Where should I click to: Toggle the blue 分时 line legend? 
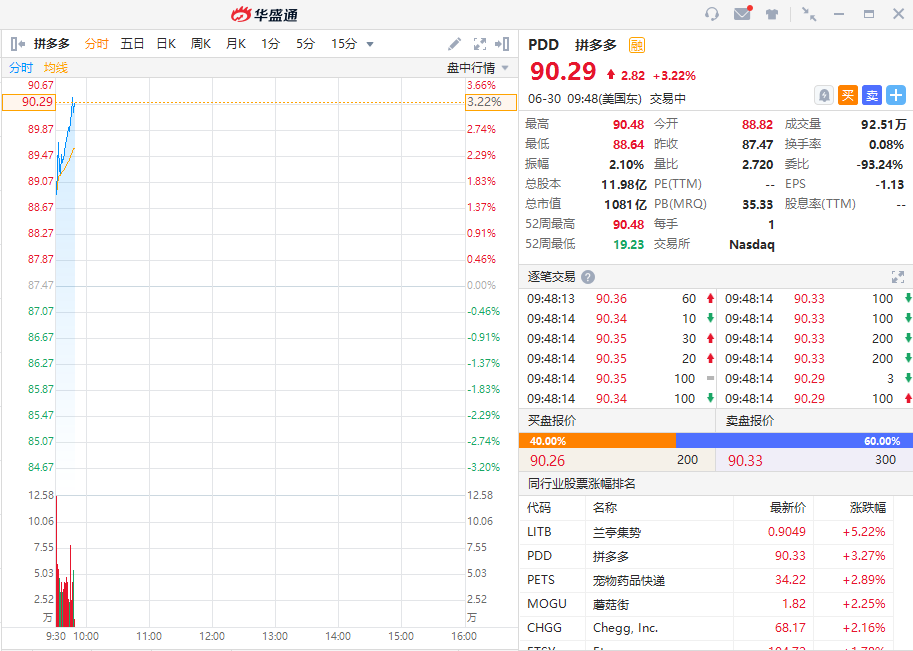point(21,68)
